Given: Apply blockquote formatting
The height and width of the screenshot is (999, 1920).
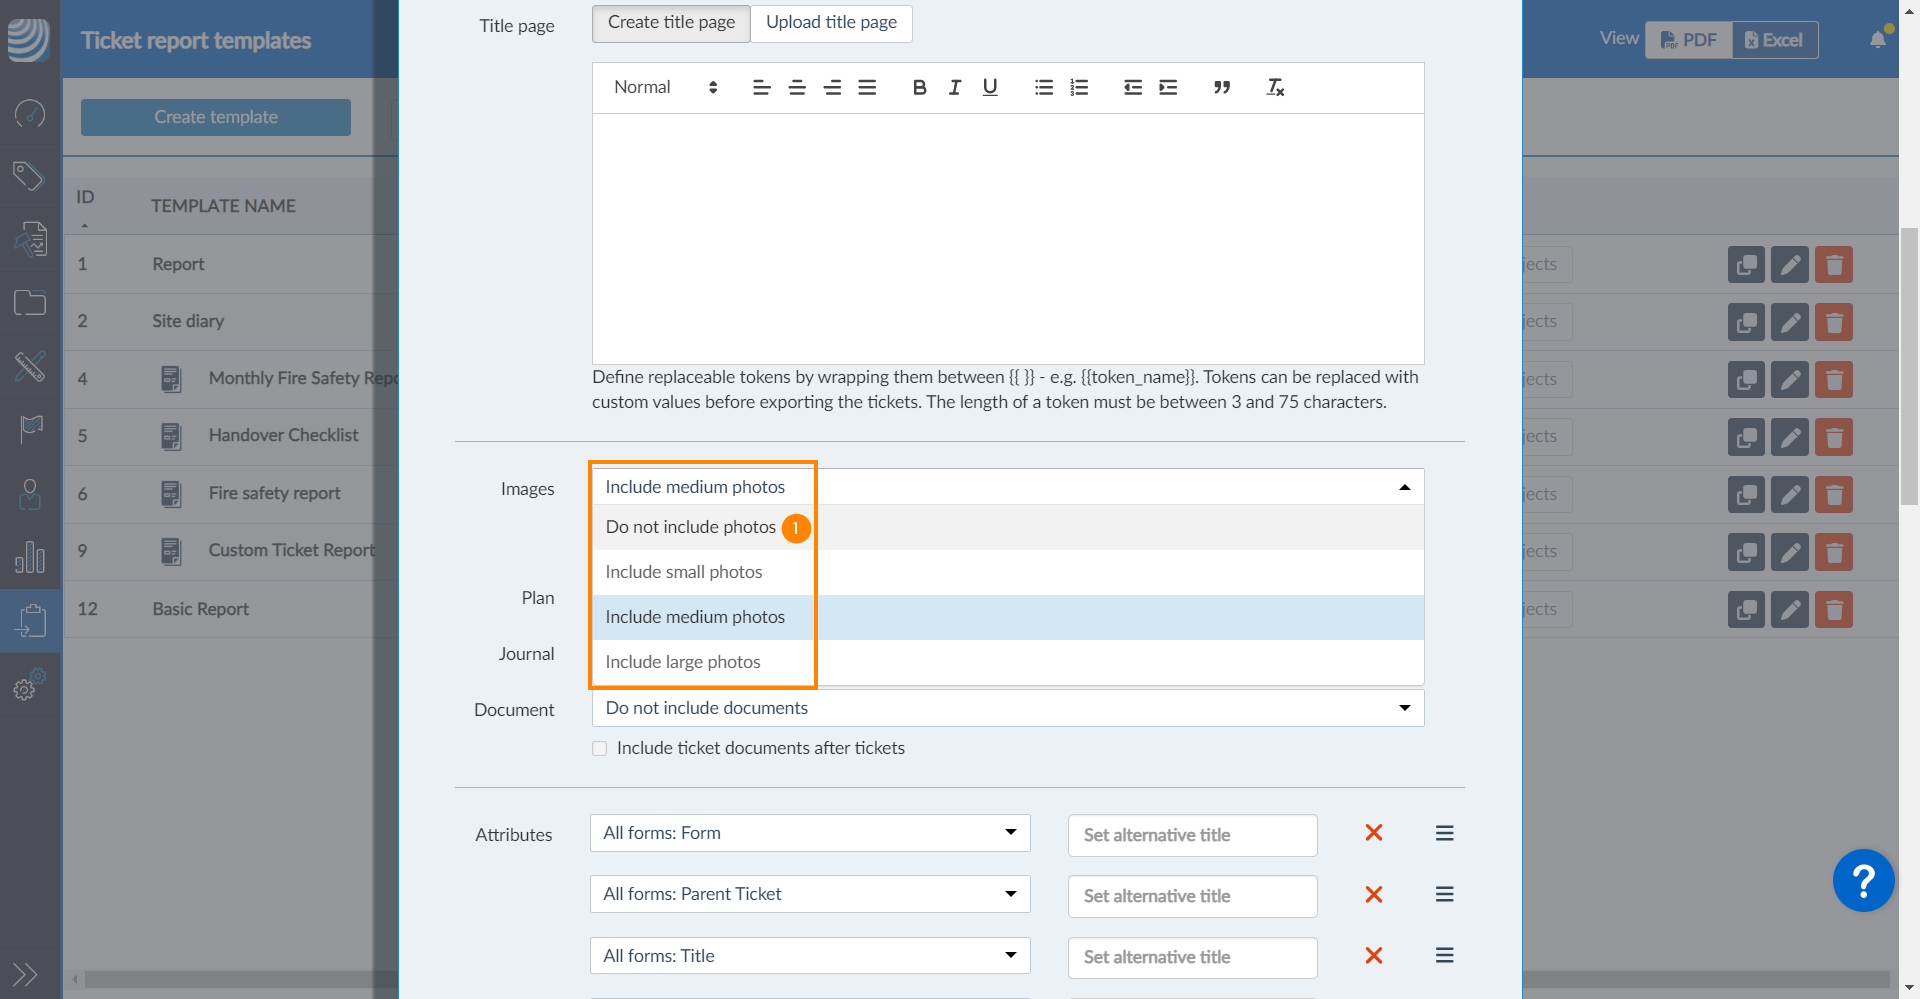Looking at the screenshot, I should click(1221, 88).
